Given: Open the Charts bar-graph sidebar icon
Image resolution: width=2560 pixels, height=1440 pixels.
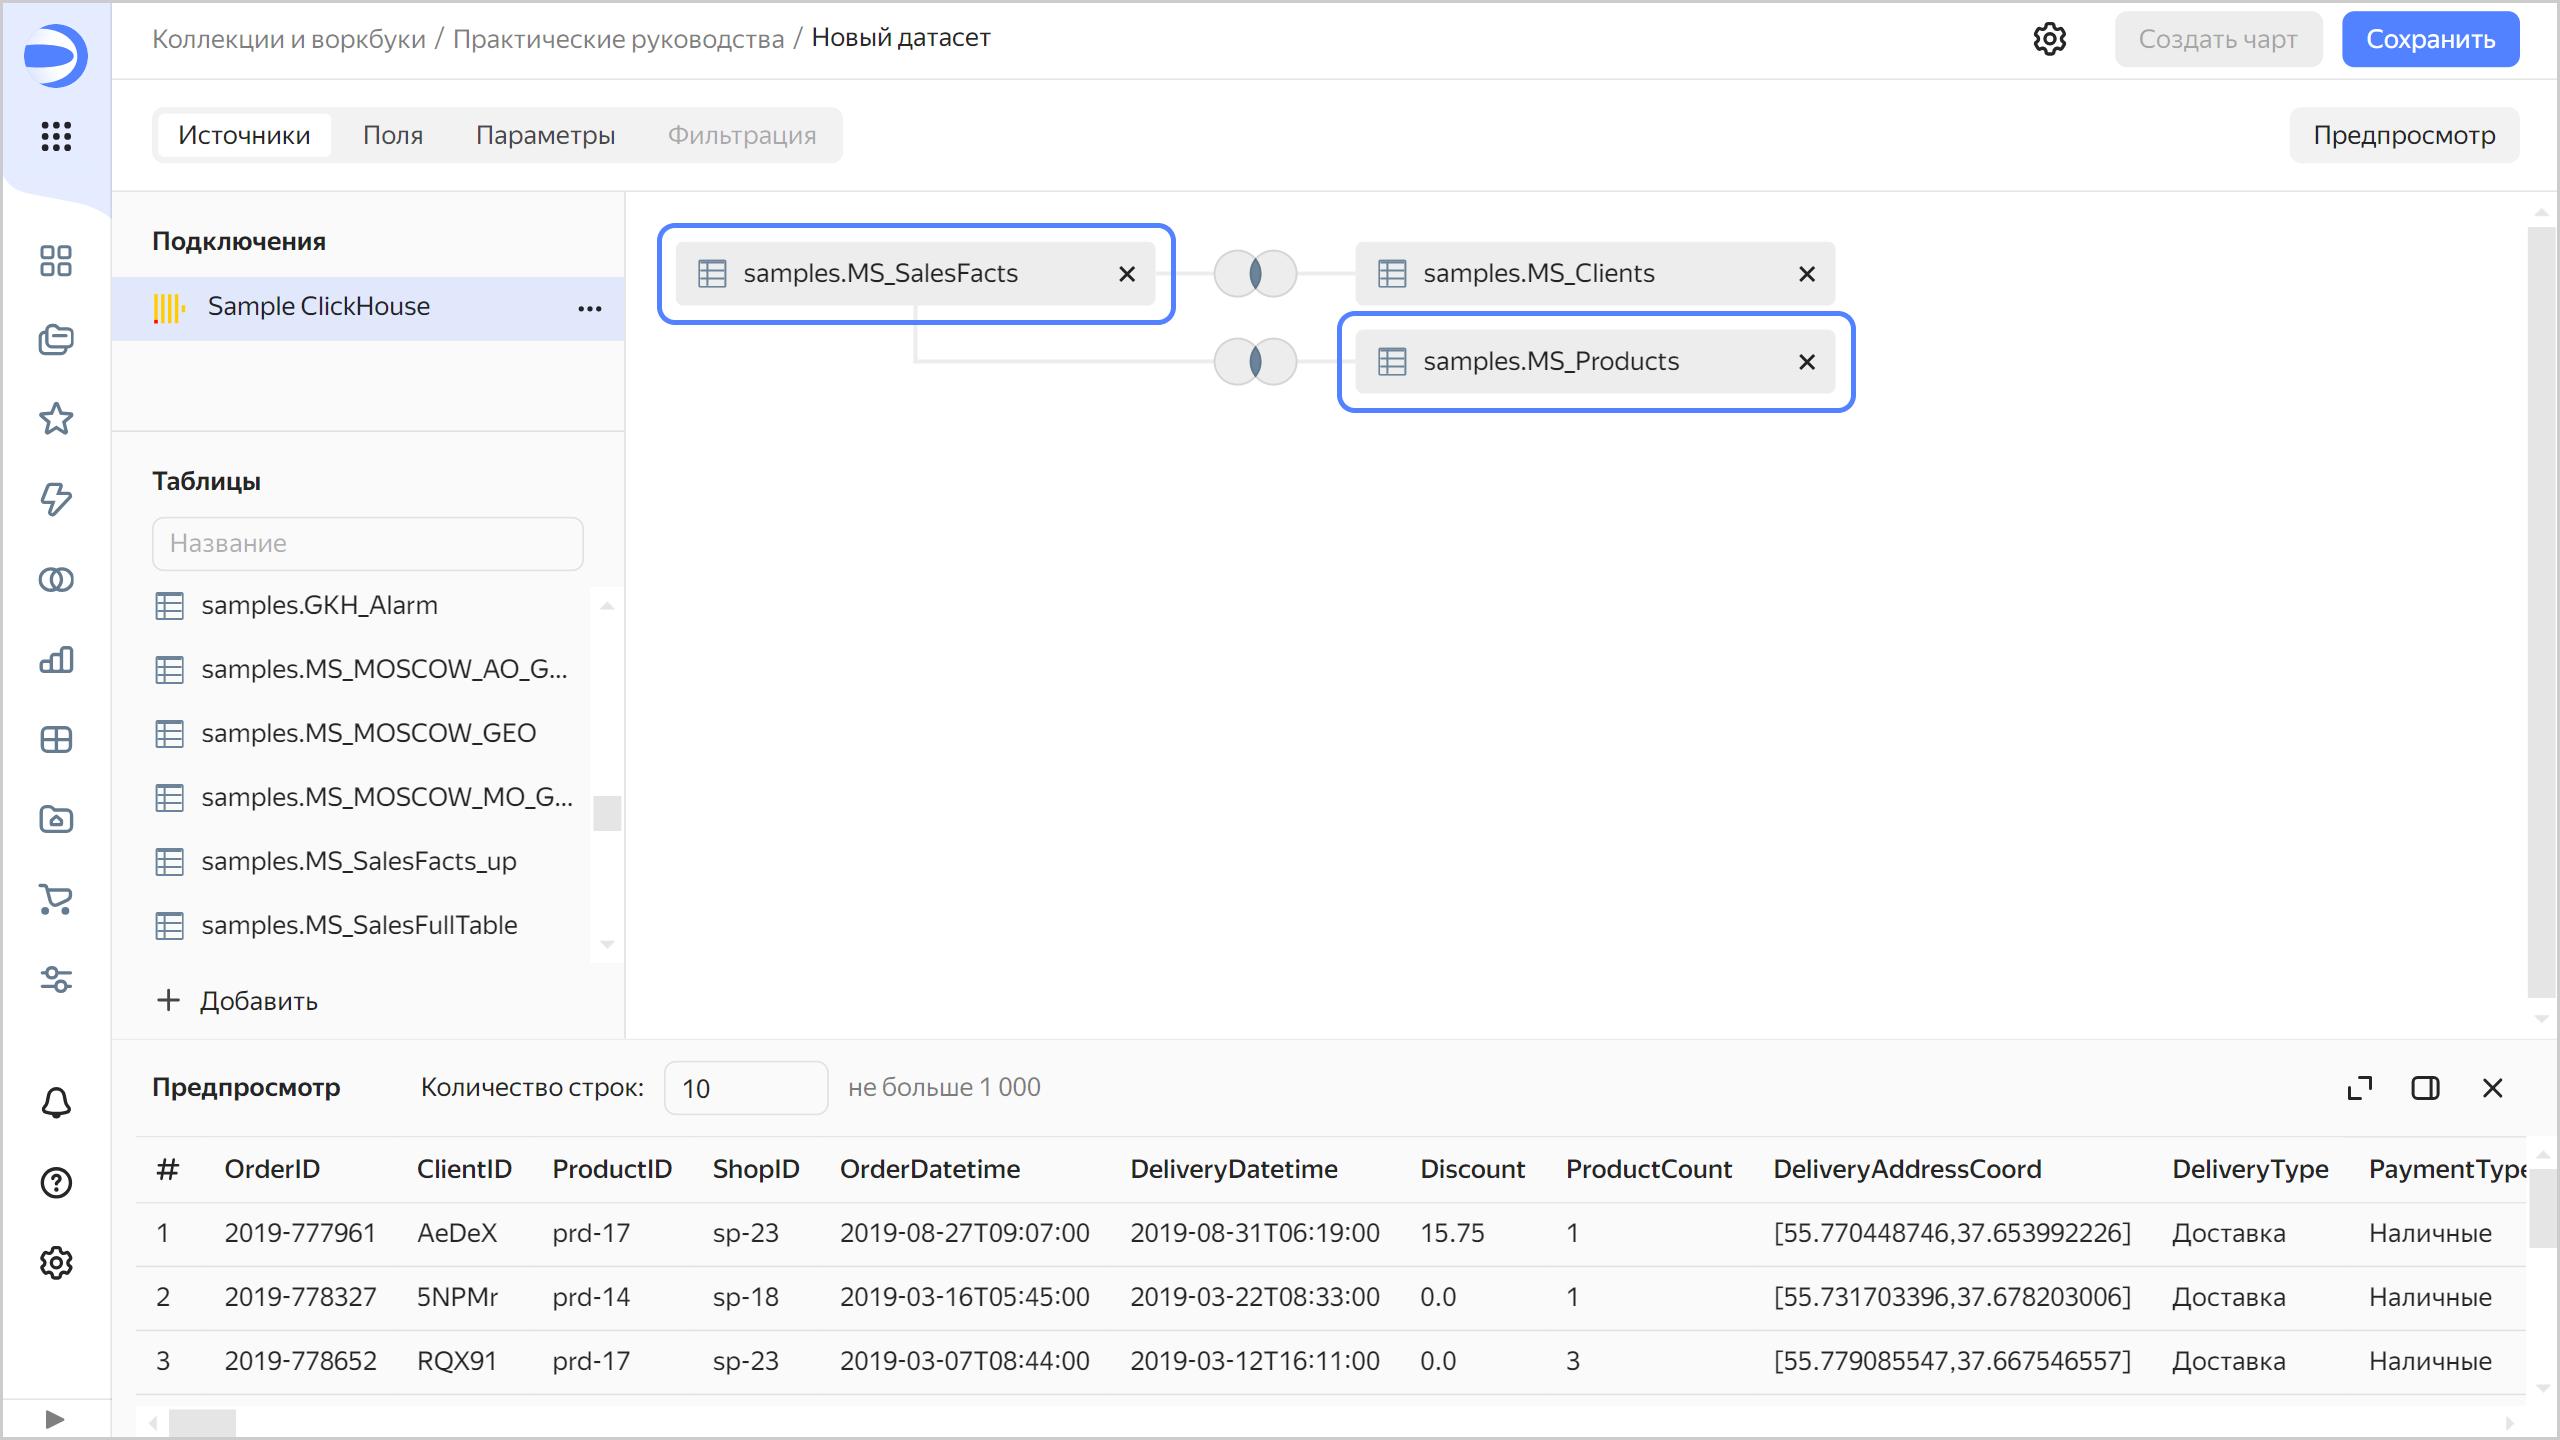Looking at the screenshot, I should 56,660.
